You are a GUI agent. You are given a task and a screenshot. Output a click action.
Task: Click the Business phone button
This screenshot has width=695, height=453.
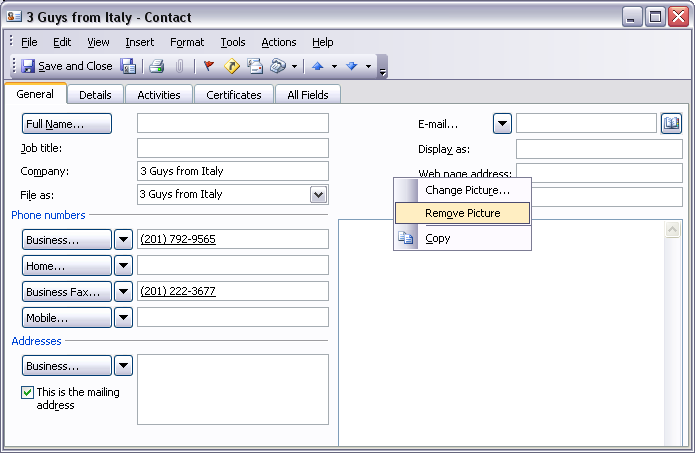66,240
